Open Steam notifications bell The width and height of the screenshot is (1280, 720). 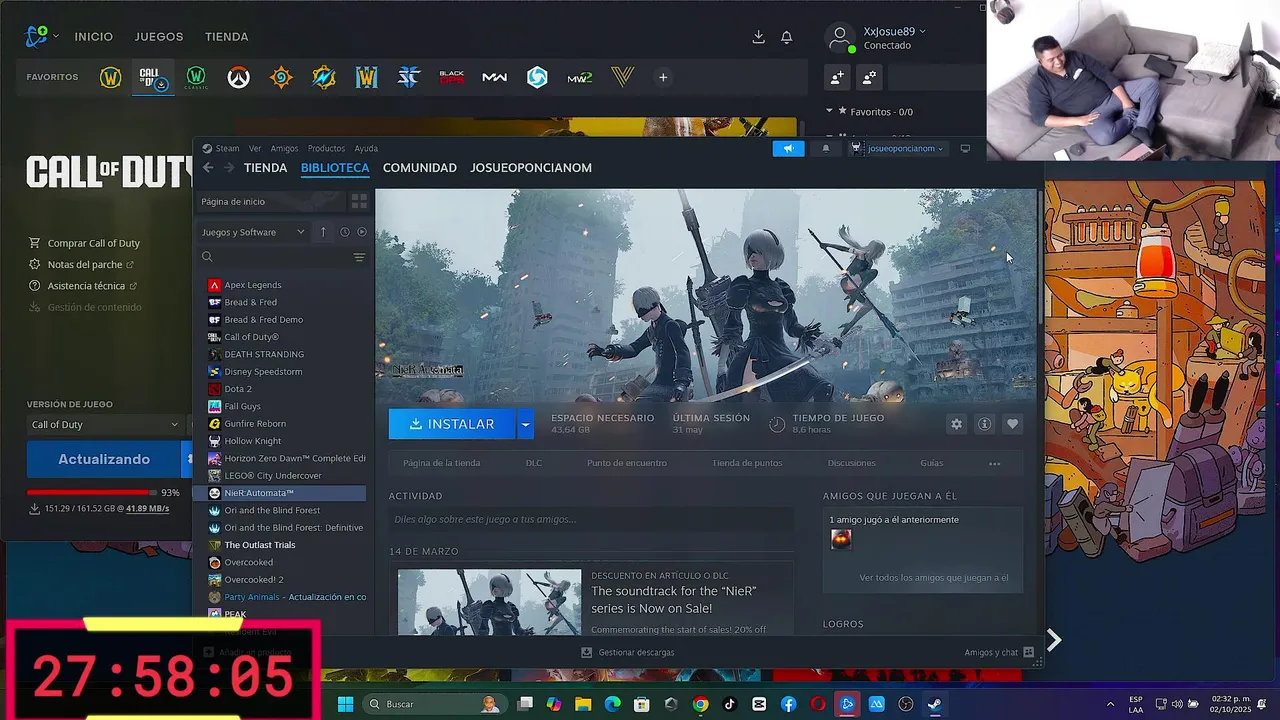(x=825, y=148)
